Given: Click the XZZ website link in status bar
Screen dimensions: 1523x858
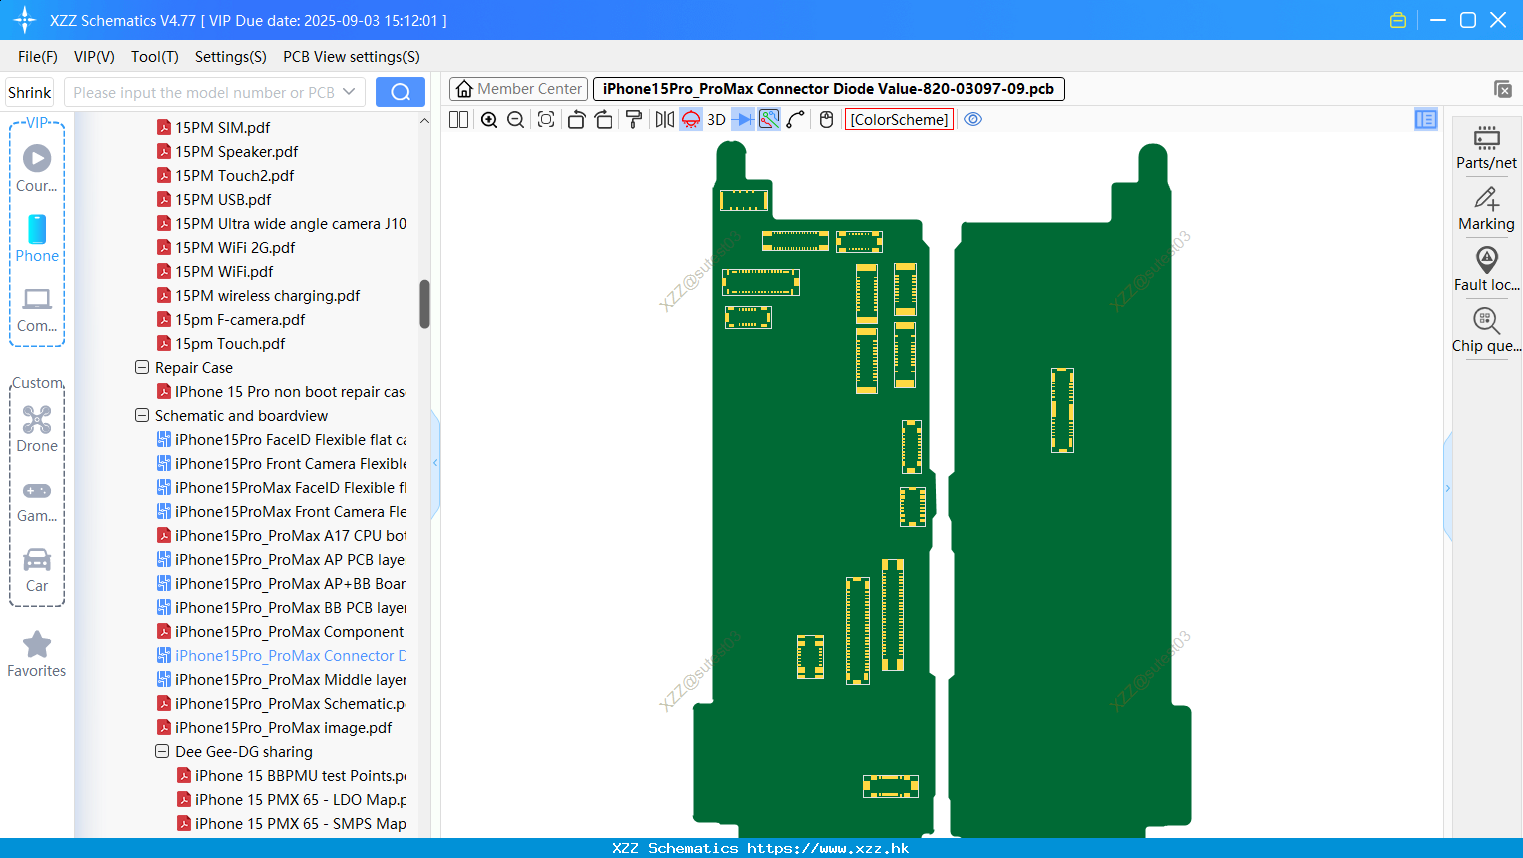Looking at the screenshot, I should 828,848.
